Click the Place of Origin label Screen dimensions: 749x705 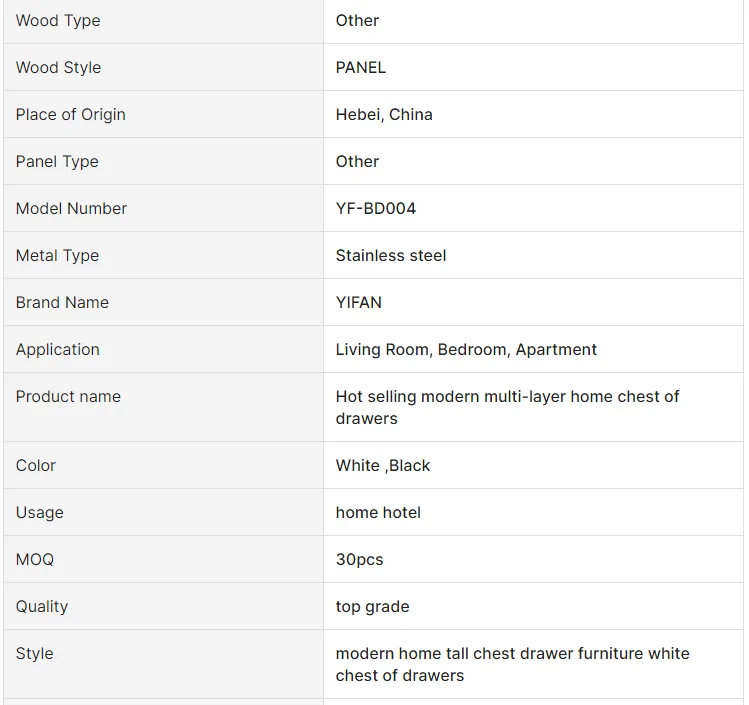[70, 115]
